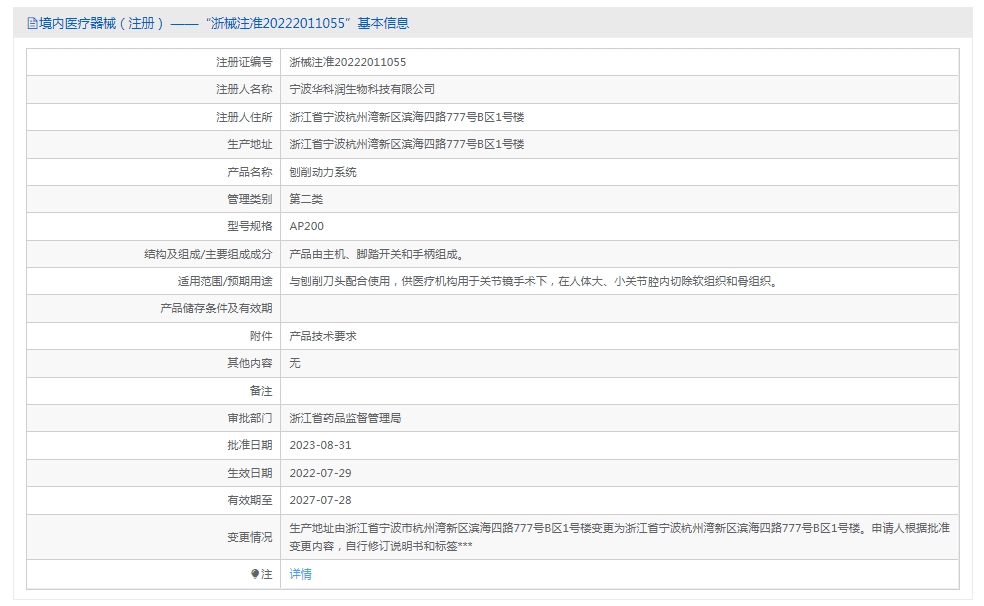This screenshot has height=606, width=984.
Task: Select the model specification AP200
Action: point(306,226)
